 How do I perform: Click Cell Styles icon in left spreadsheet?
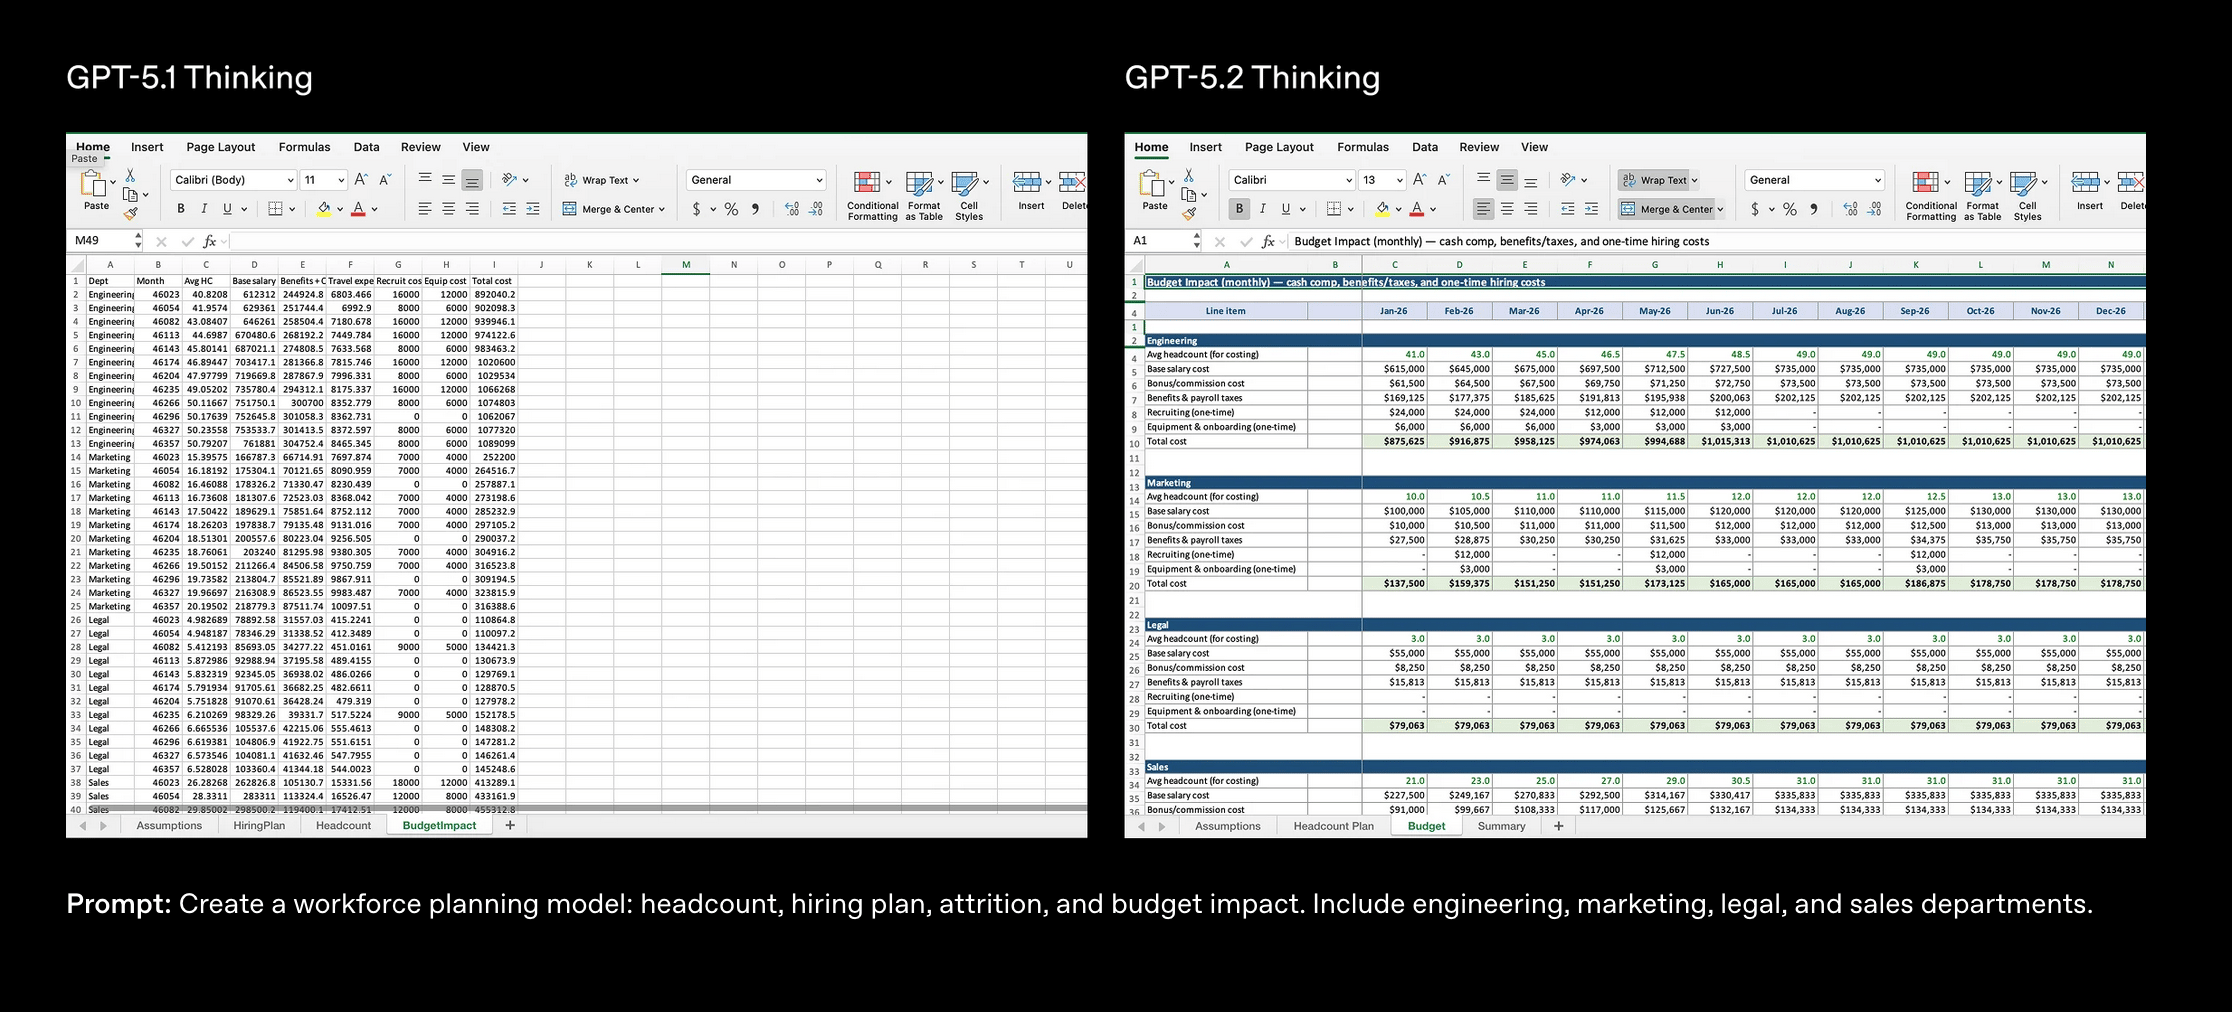pos(968,194)
